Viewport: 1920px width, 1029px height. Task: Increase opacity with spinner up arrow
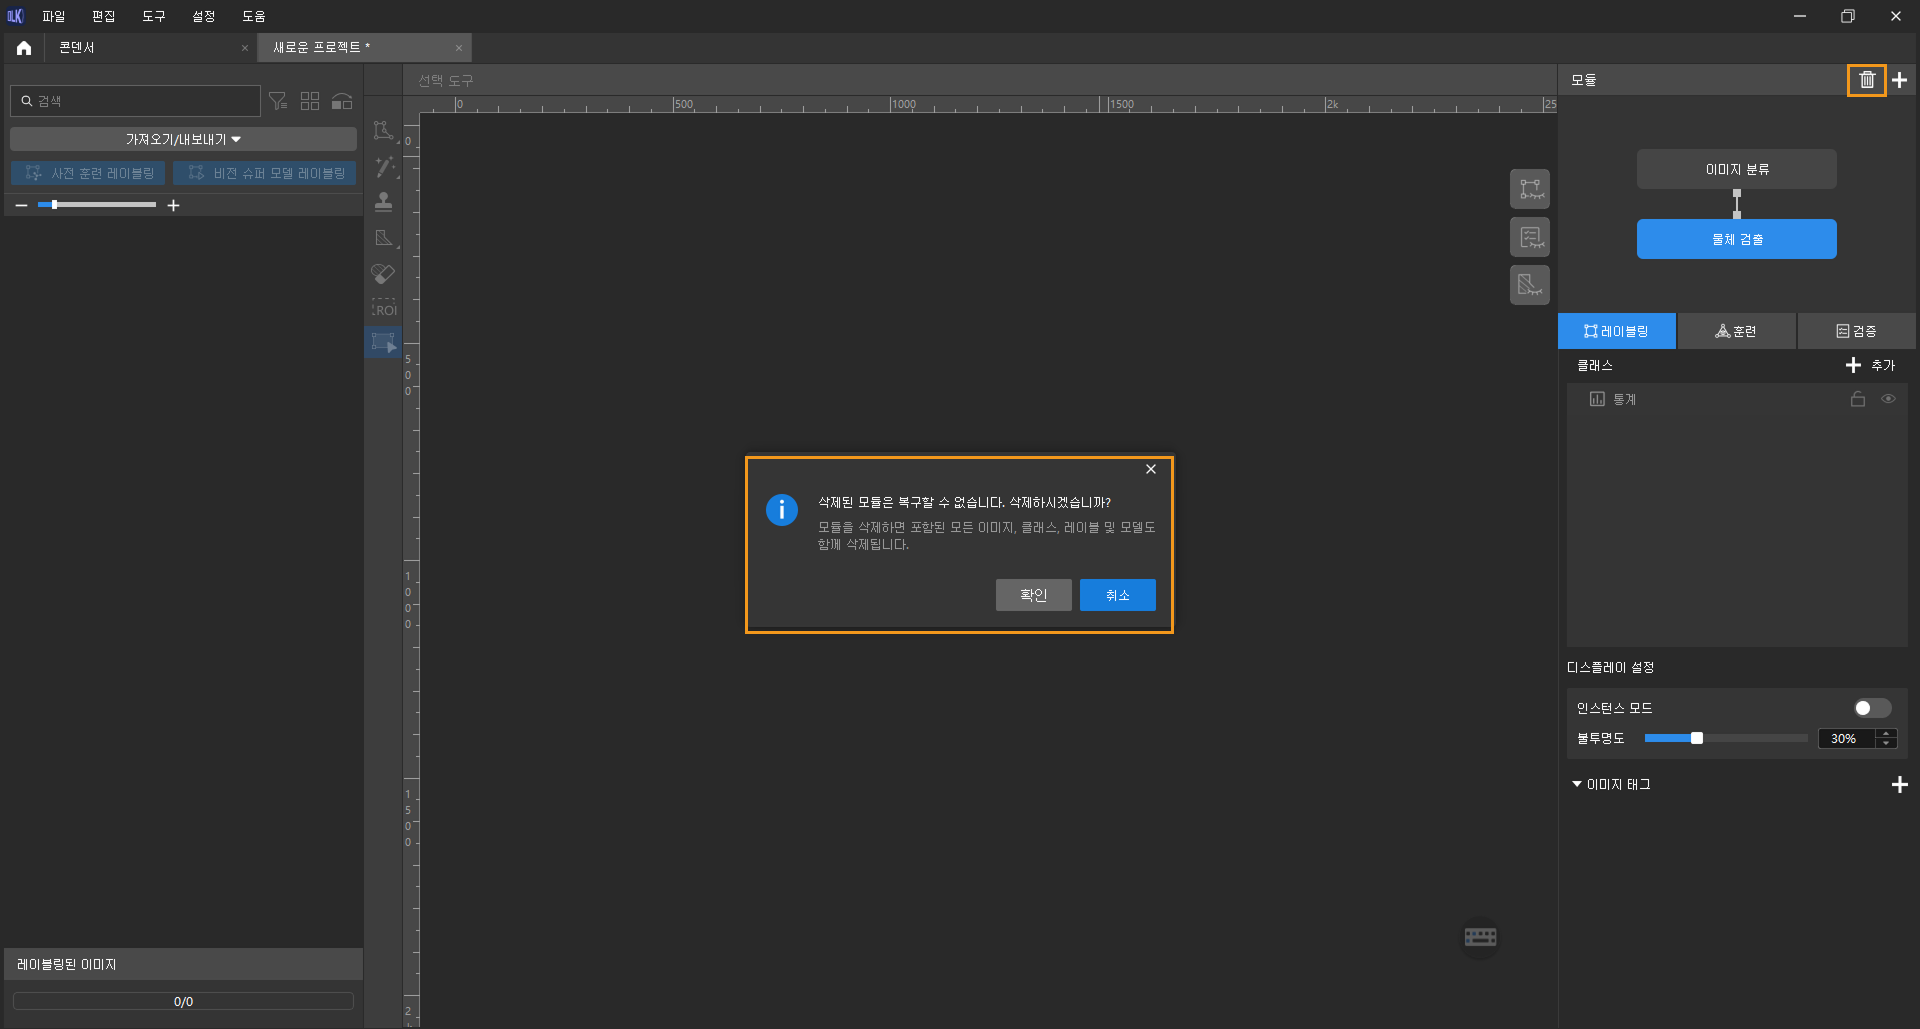pos(1887,733)
